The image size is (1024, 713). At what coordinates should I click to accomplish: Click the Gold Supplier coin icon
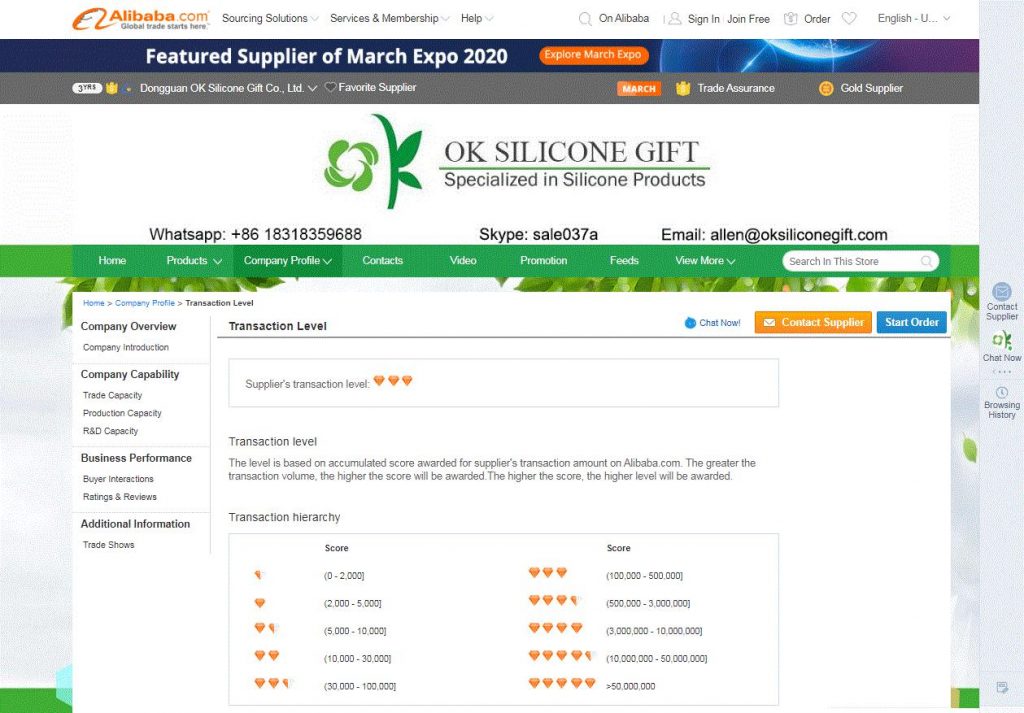tap(826, 88)
